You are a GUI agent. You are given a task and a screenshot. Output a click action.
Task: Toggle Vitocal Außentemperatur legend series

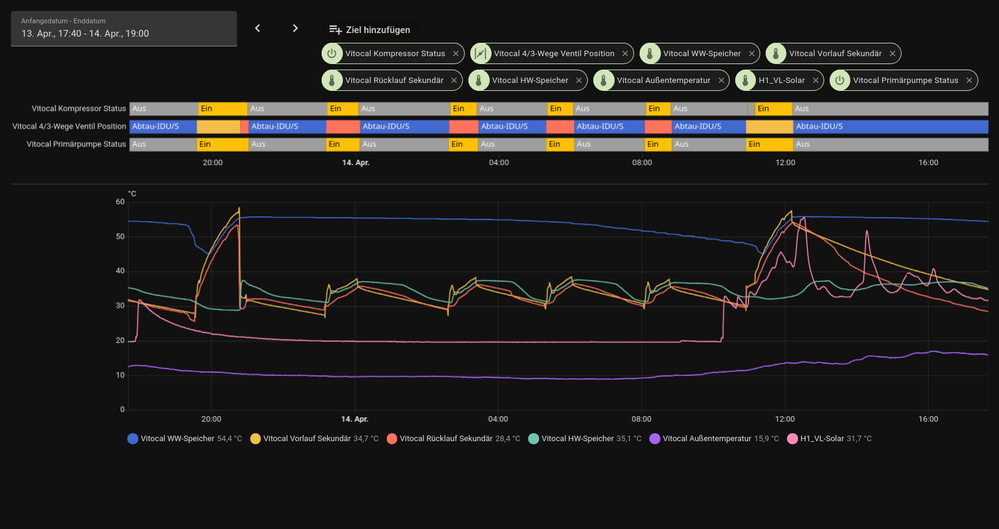tap(715, 438)
